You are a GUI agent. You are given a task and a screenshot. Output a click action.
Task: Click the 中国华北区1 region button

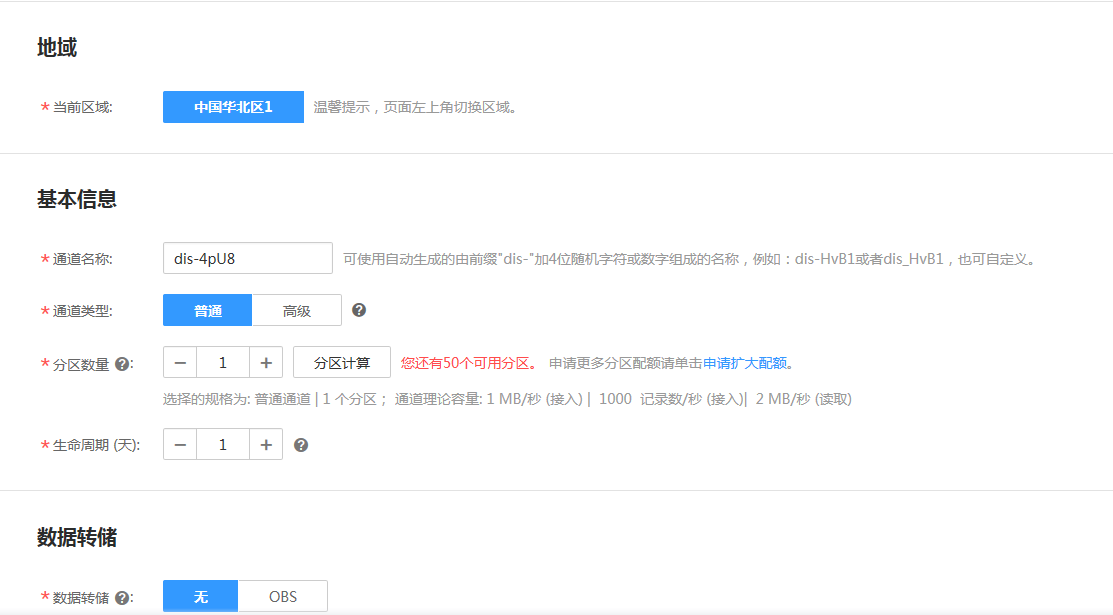234,107
